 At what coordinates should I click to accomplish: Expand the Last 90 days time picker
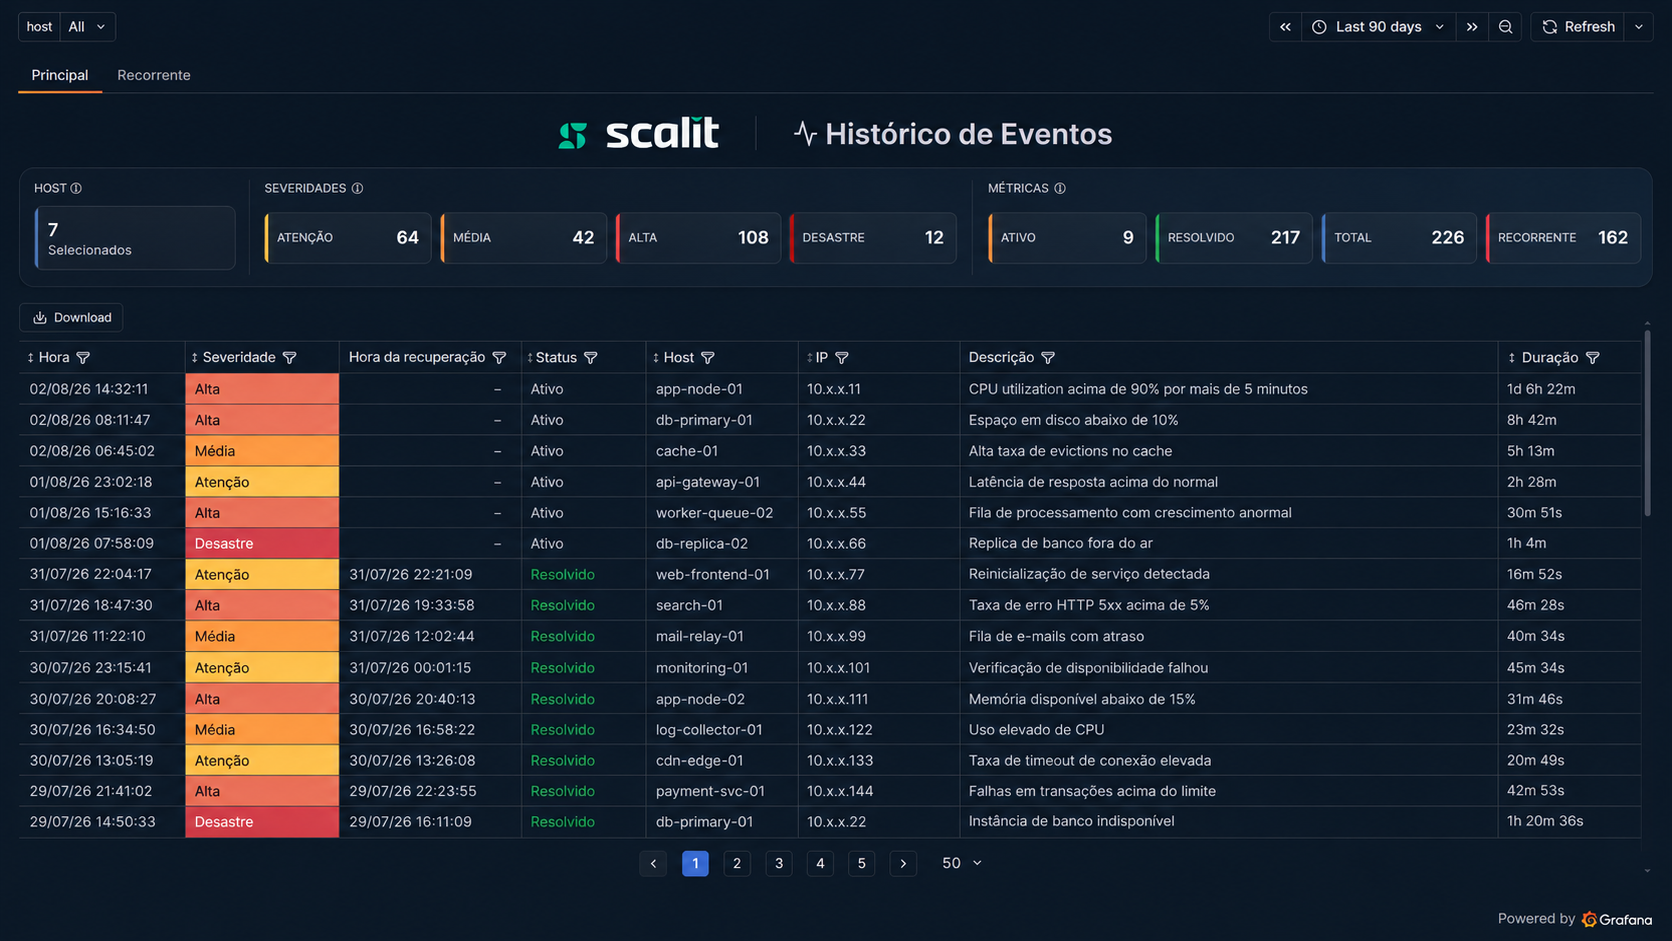click(x=1378, y=27)
